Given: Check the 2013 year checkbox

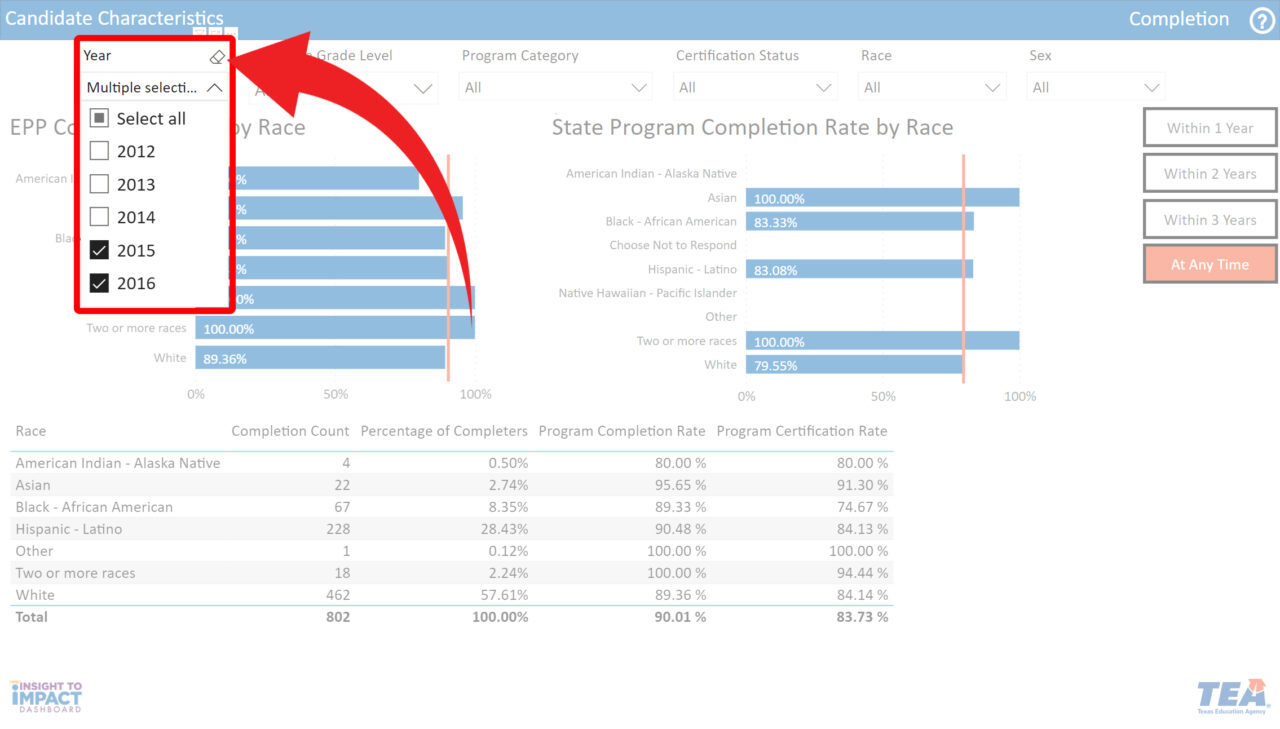Looking at the screenshot, I should point(99,184).
